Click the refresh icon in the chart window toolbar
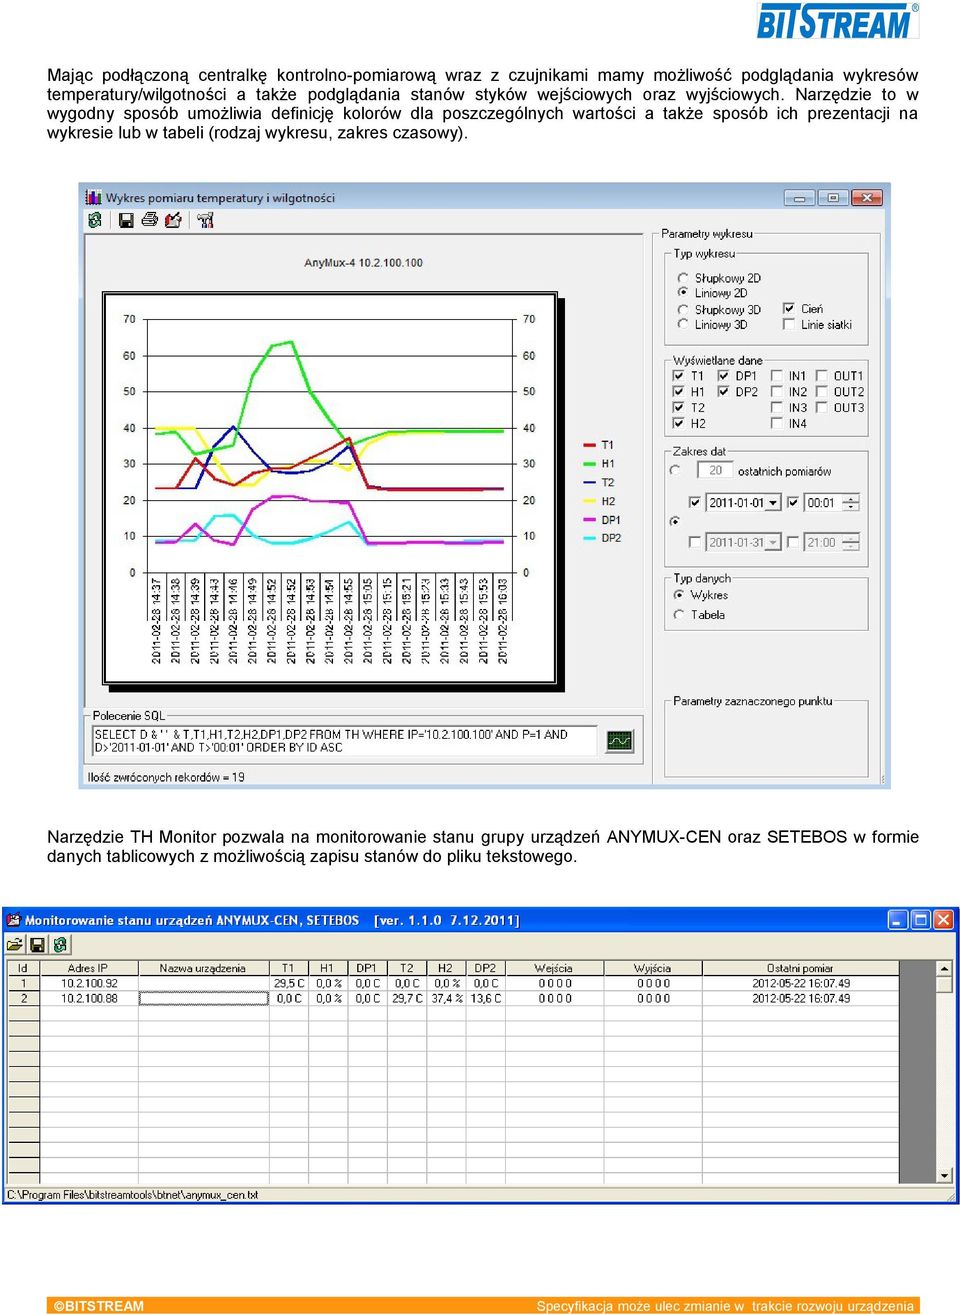 [95, 220]
